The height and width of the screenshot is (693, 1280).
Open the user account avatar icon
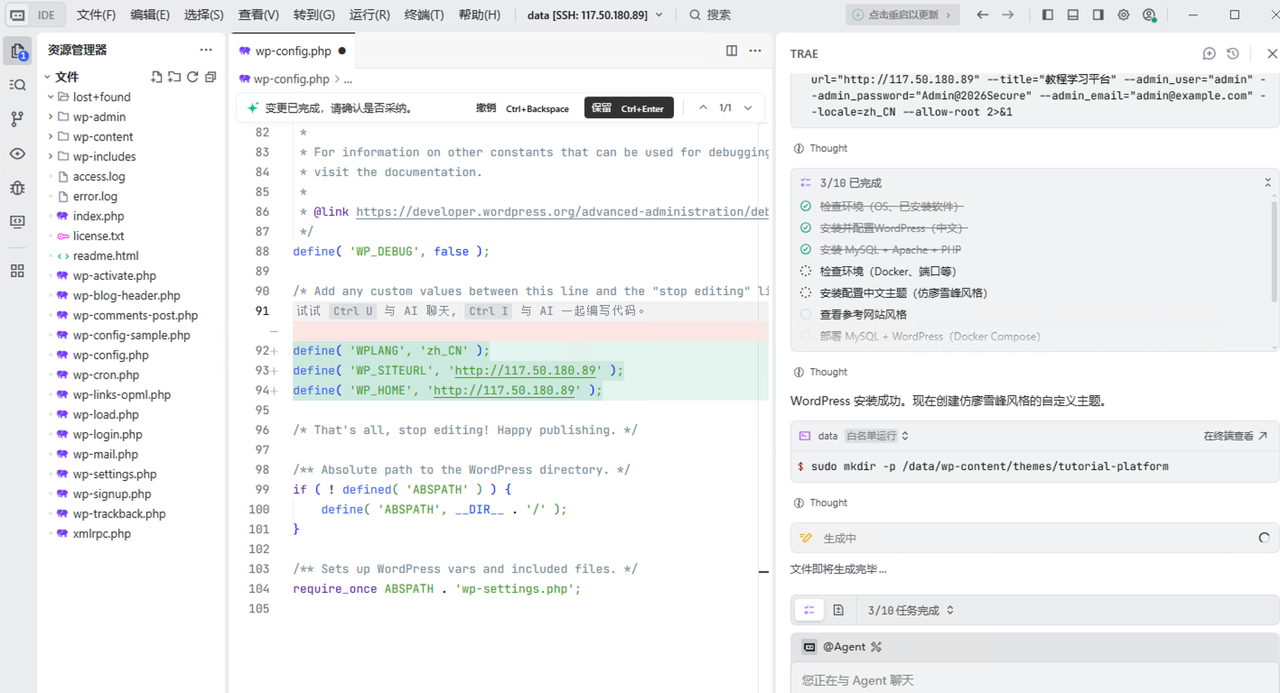tap(1149, 15)
